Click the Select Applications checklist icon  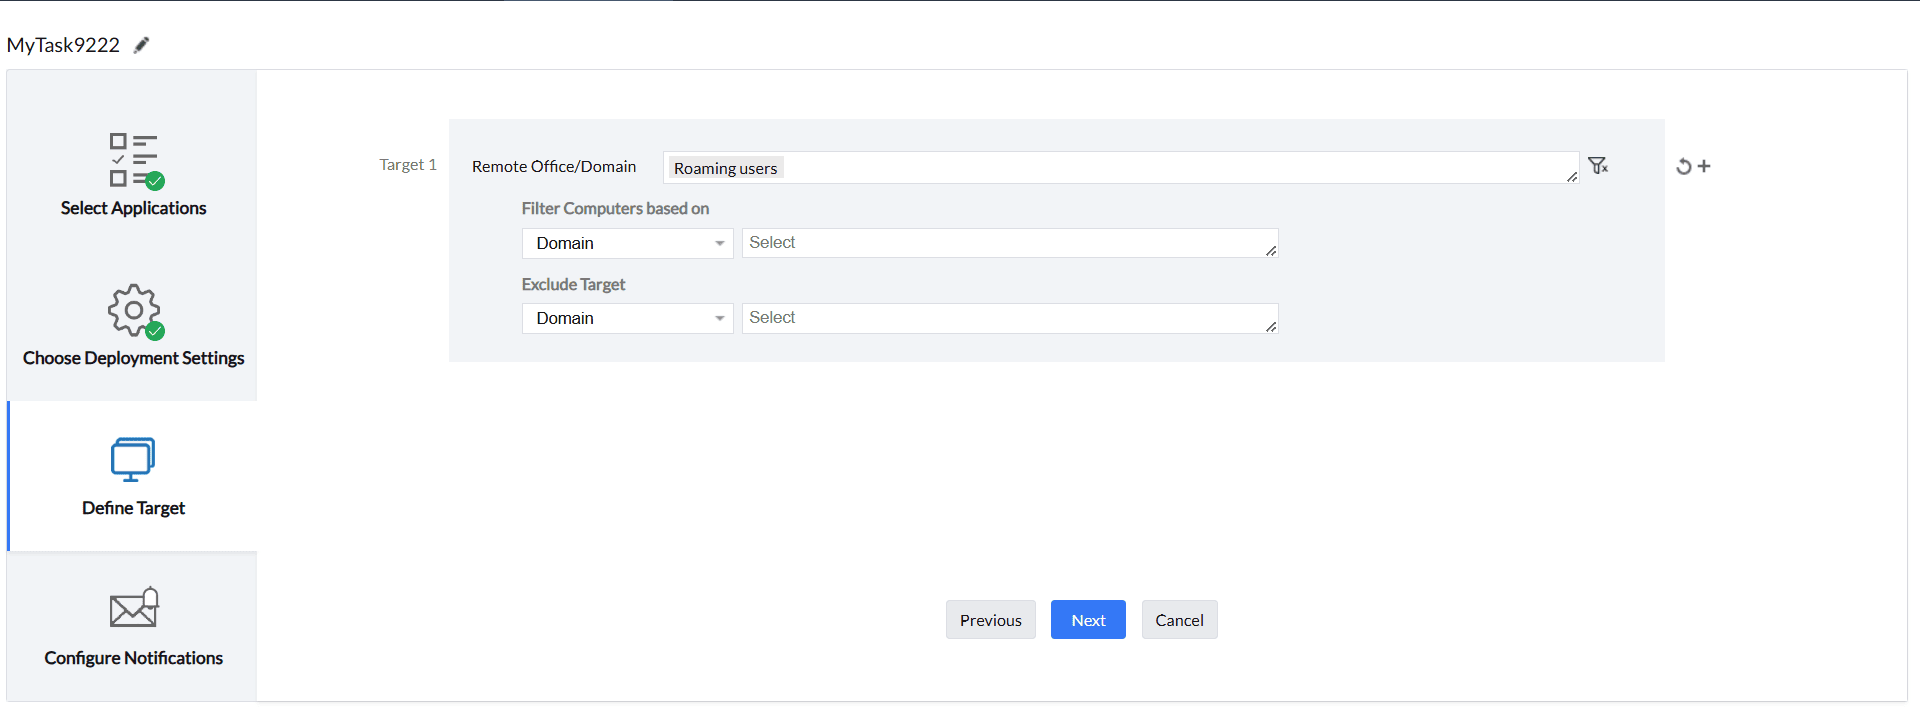(135, 160)
